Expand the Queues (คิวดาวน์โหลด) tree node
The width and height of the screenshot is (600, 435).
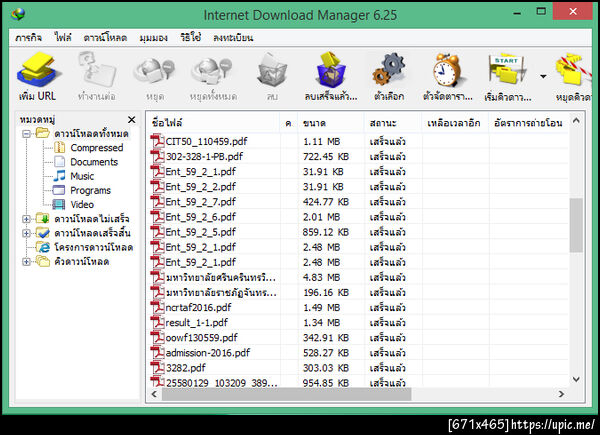pyautogui.click(x=26, y=262)
